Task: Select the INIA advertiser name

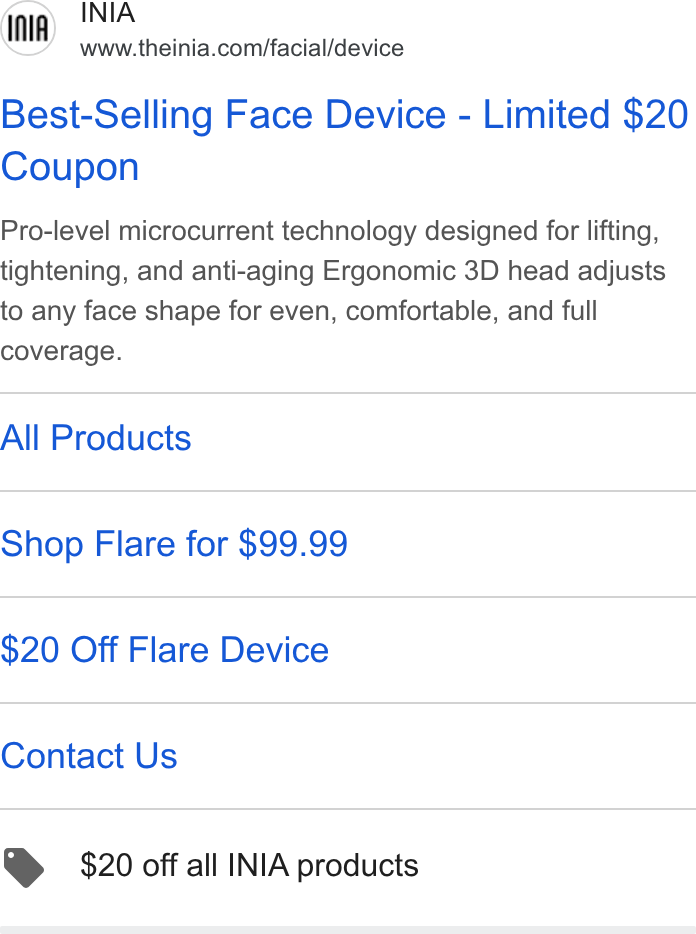Action: coord(108,13)
